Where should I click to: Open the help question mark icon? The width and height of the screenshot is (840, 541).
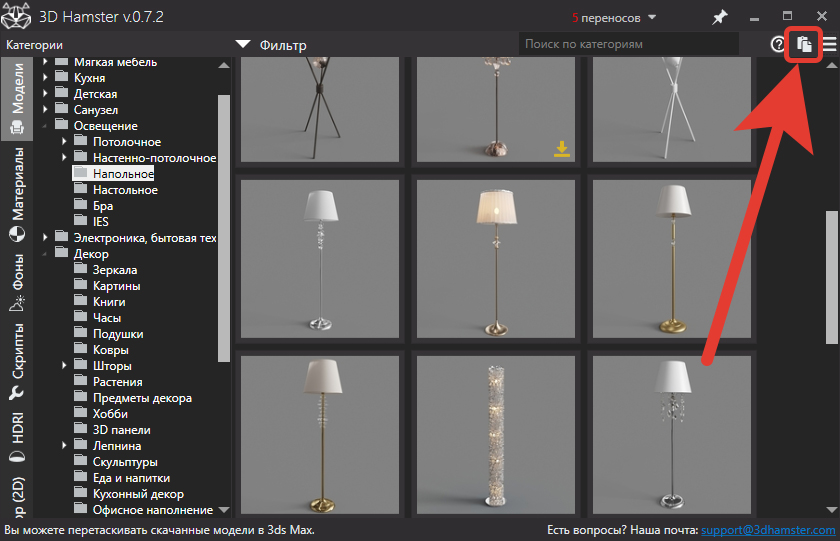777,44
